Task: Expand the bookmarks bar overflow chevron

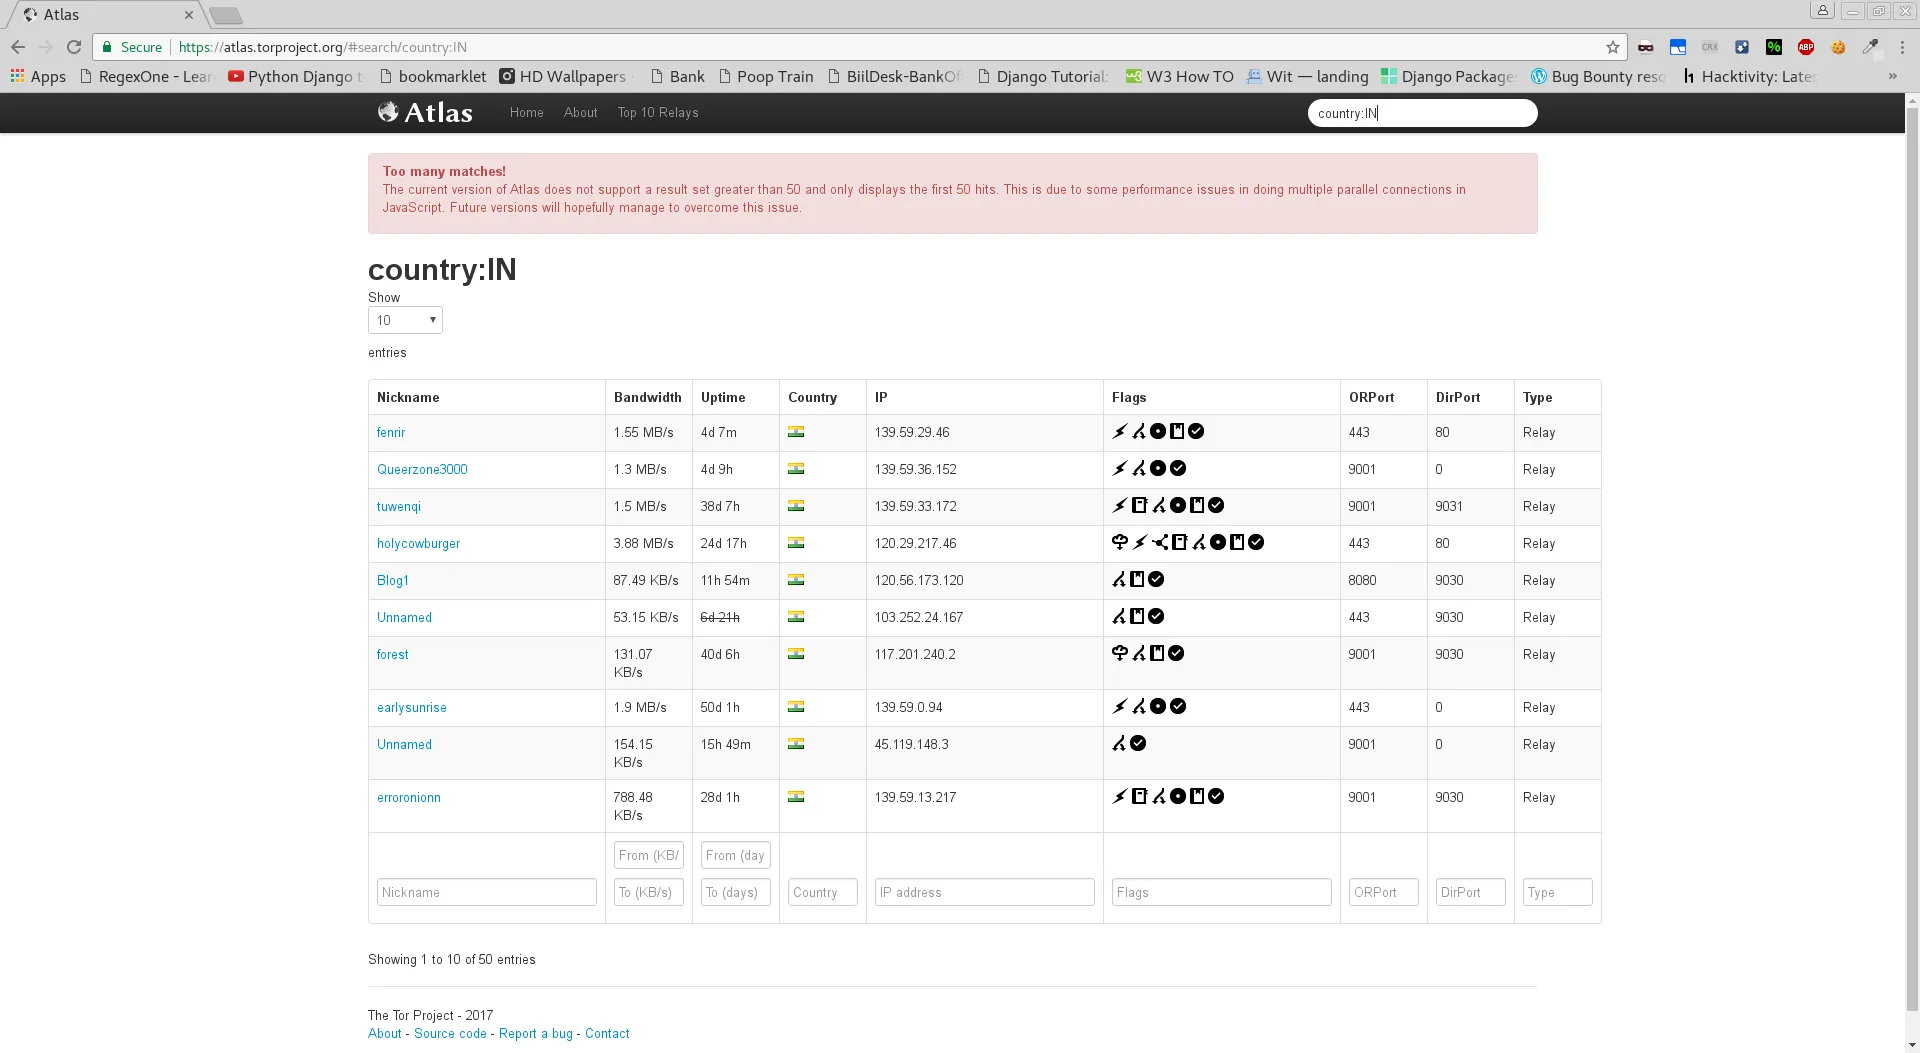Action: coord(1892,76)
